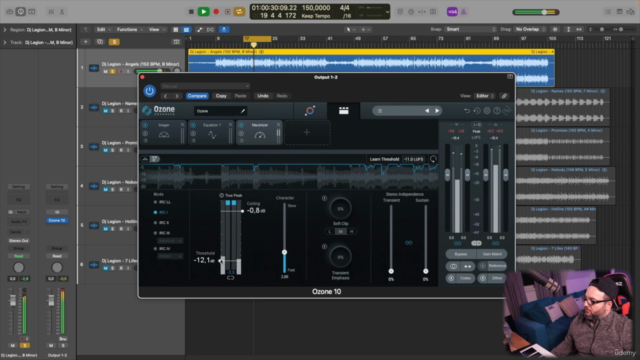Viewport: 640px width, 360px height.
Task: Toggle the yellow Cycle button
Action: pyautogui.click(x=240, y=12)
